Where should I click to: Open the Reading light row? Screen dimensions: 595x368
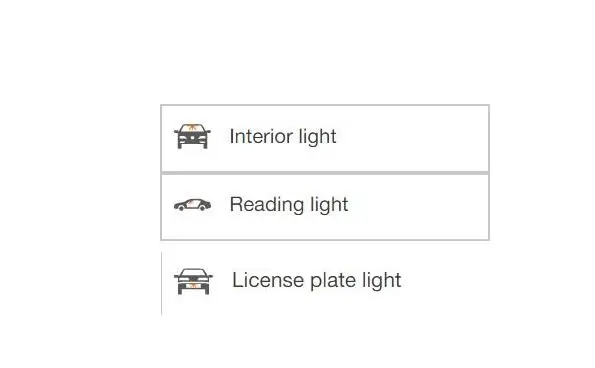pos(325,207)
